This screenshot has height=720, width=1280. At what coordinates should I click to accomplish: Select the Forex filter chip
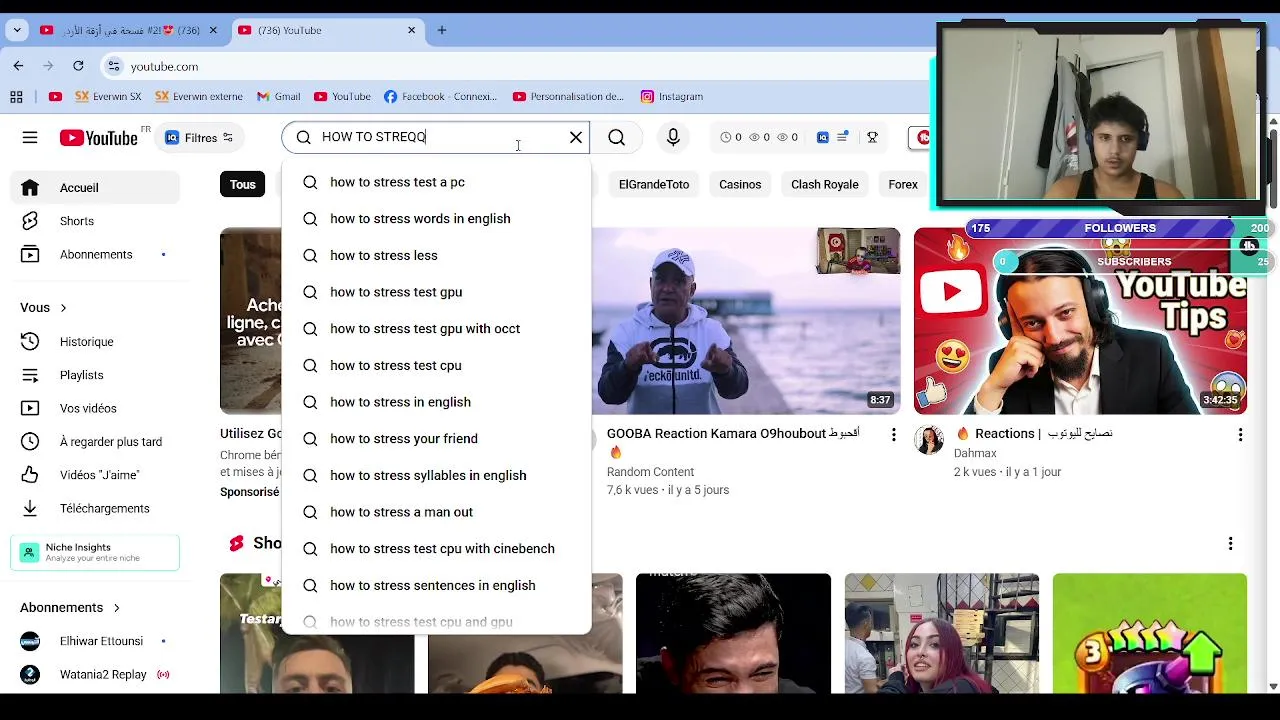point(903,184)
